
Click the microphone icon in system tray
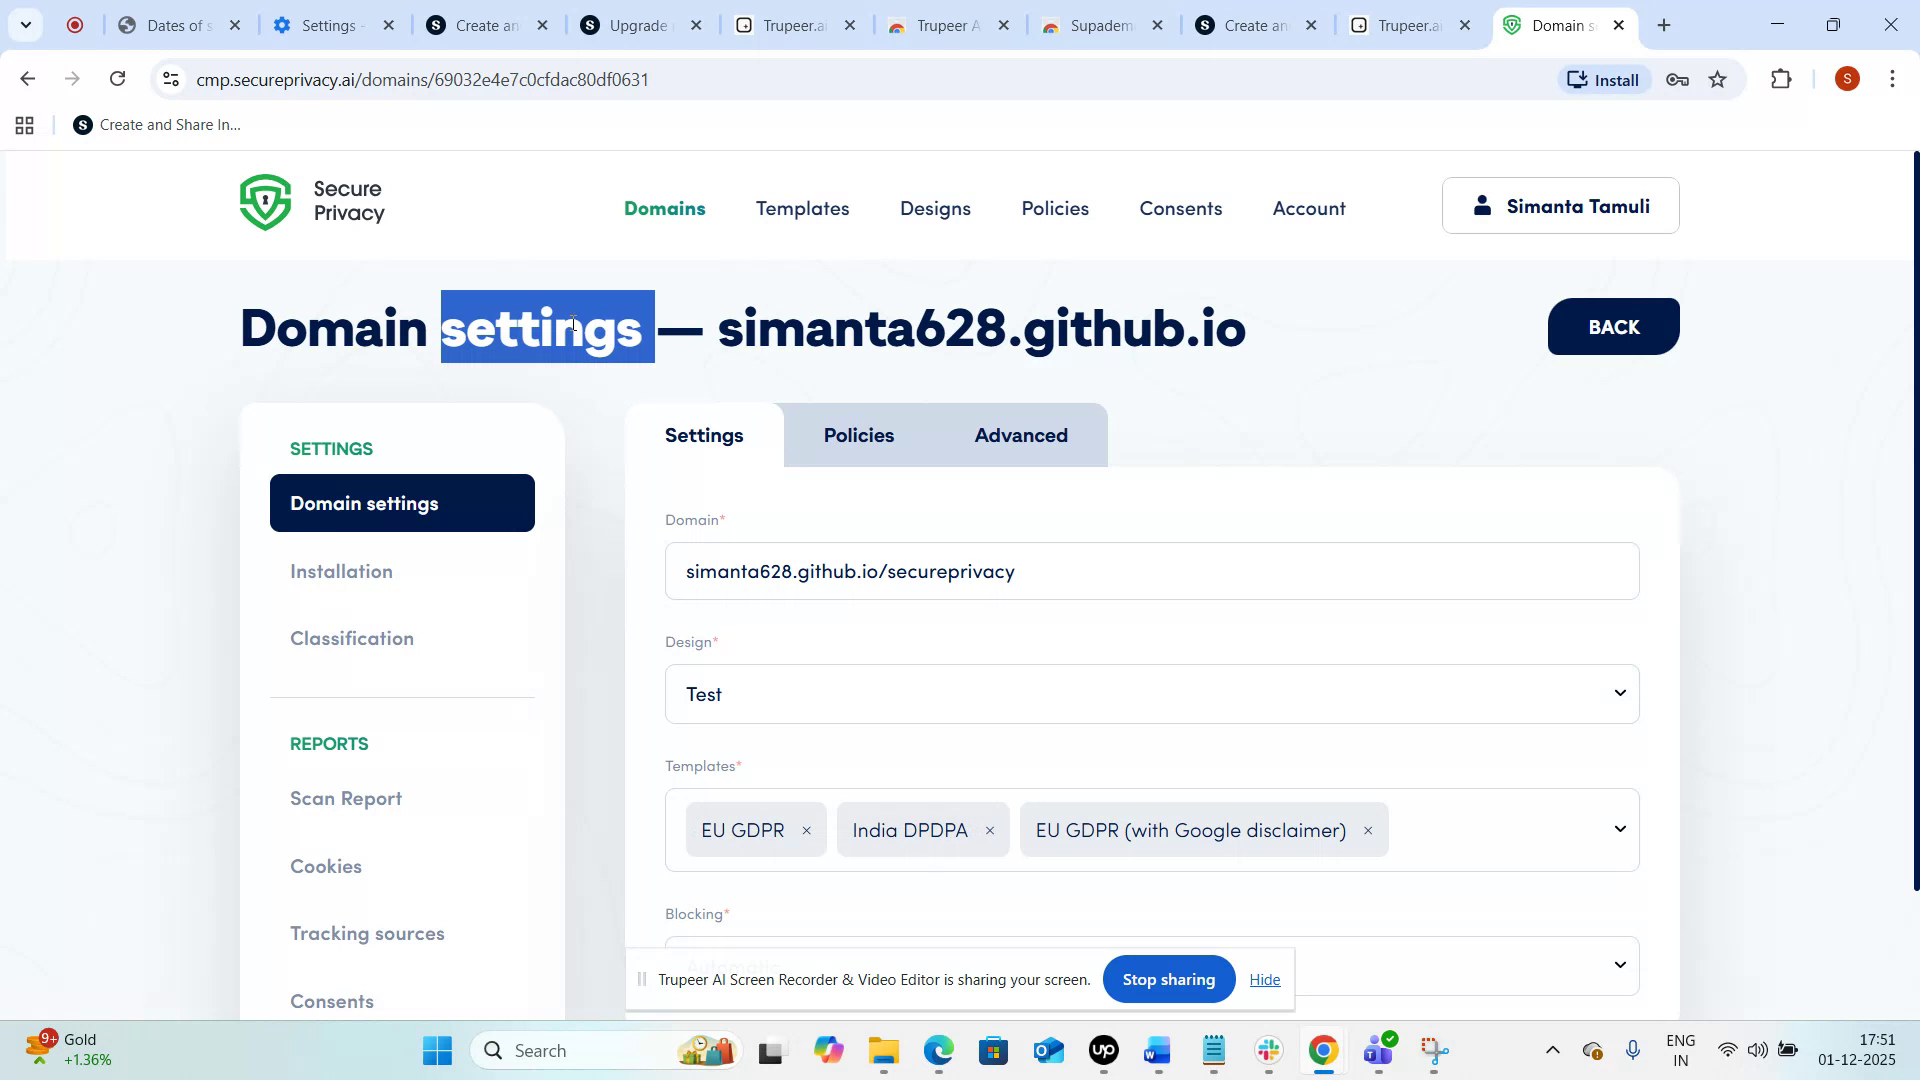point(1634,1050)
